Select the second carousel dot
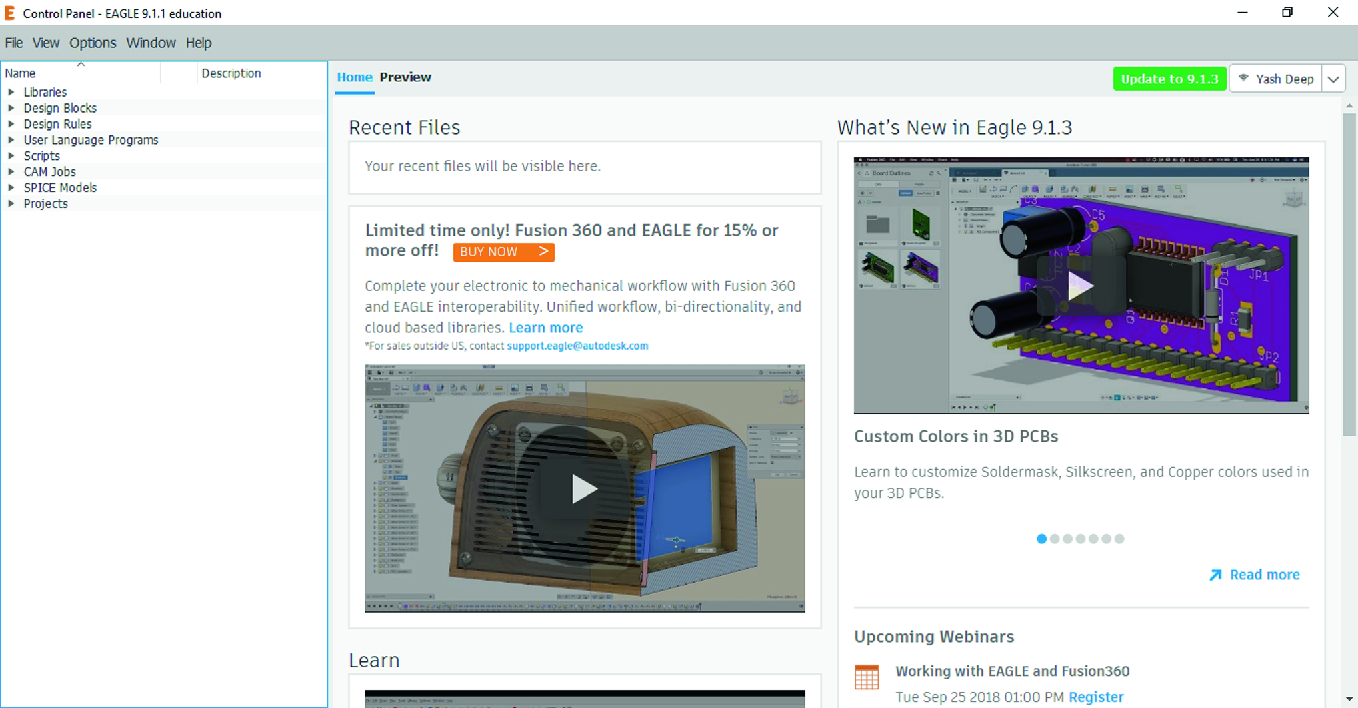1358x708 pixels. [x=1055, y=539]
